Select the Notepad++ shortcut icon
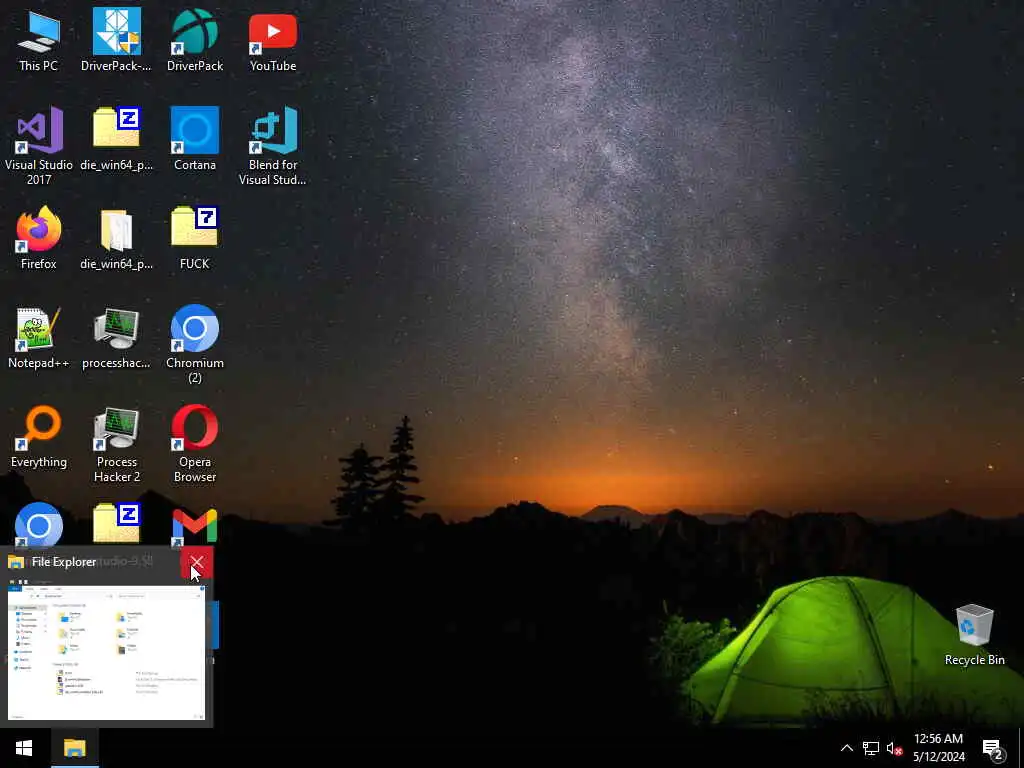Screen dimensions: 1024x768 click(x=39, y=338)
